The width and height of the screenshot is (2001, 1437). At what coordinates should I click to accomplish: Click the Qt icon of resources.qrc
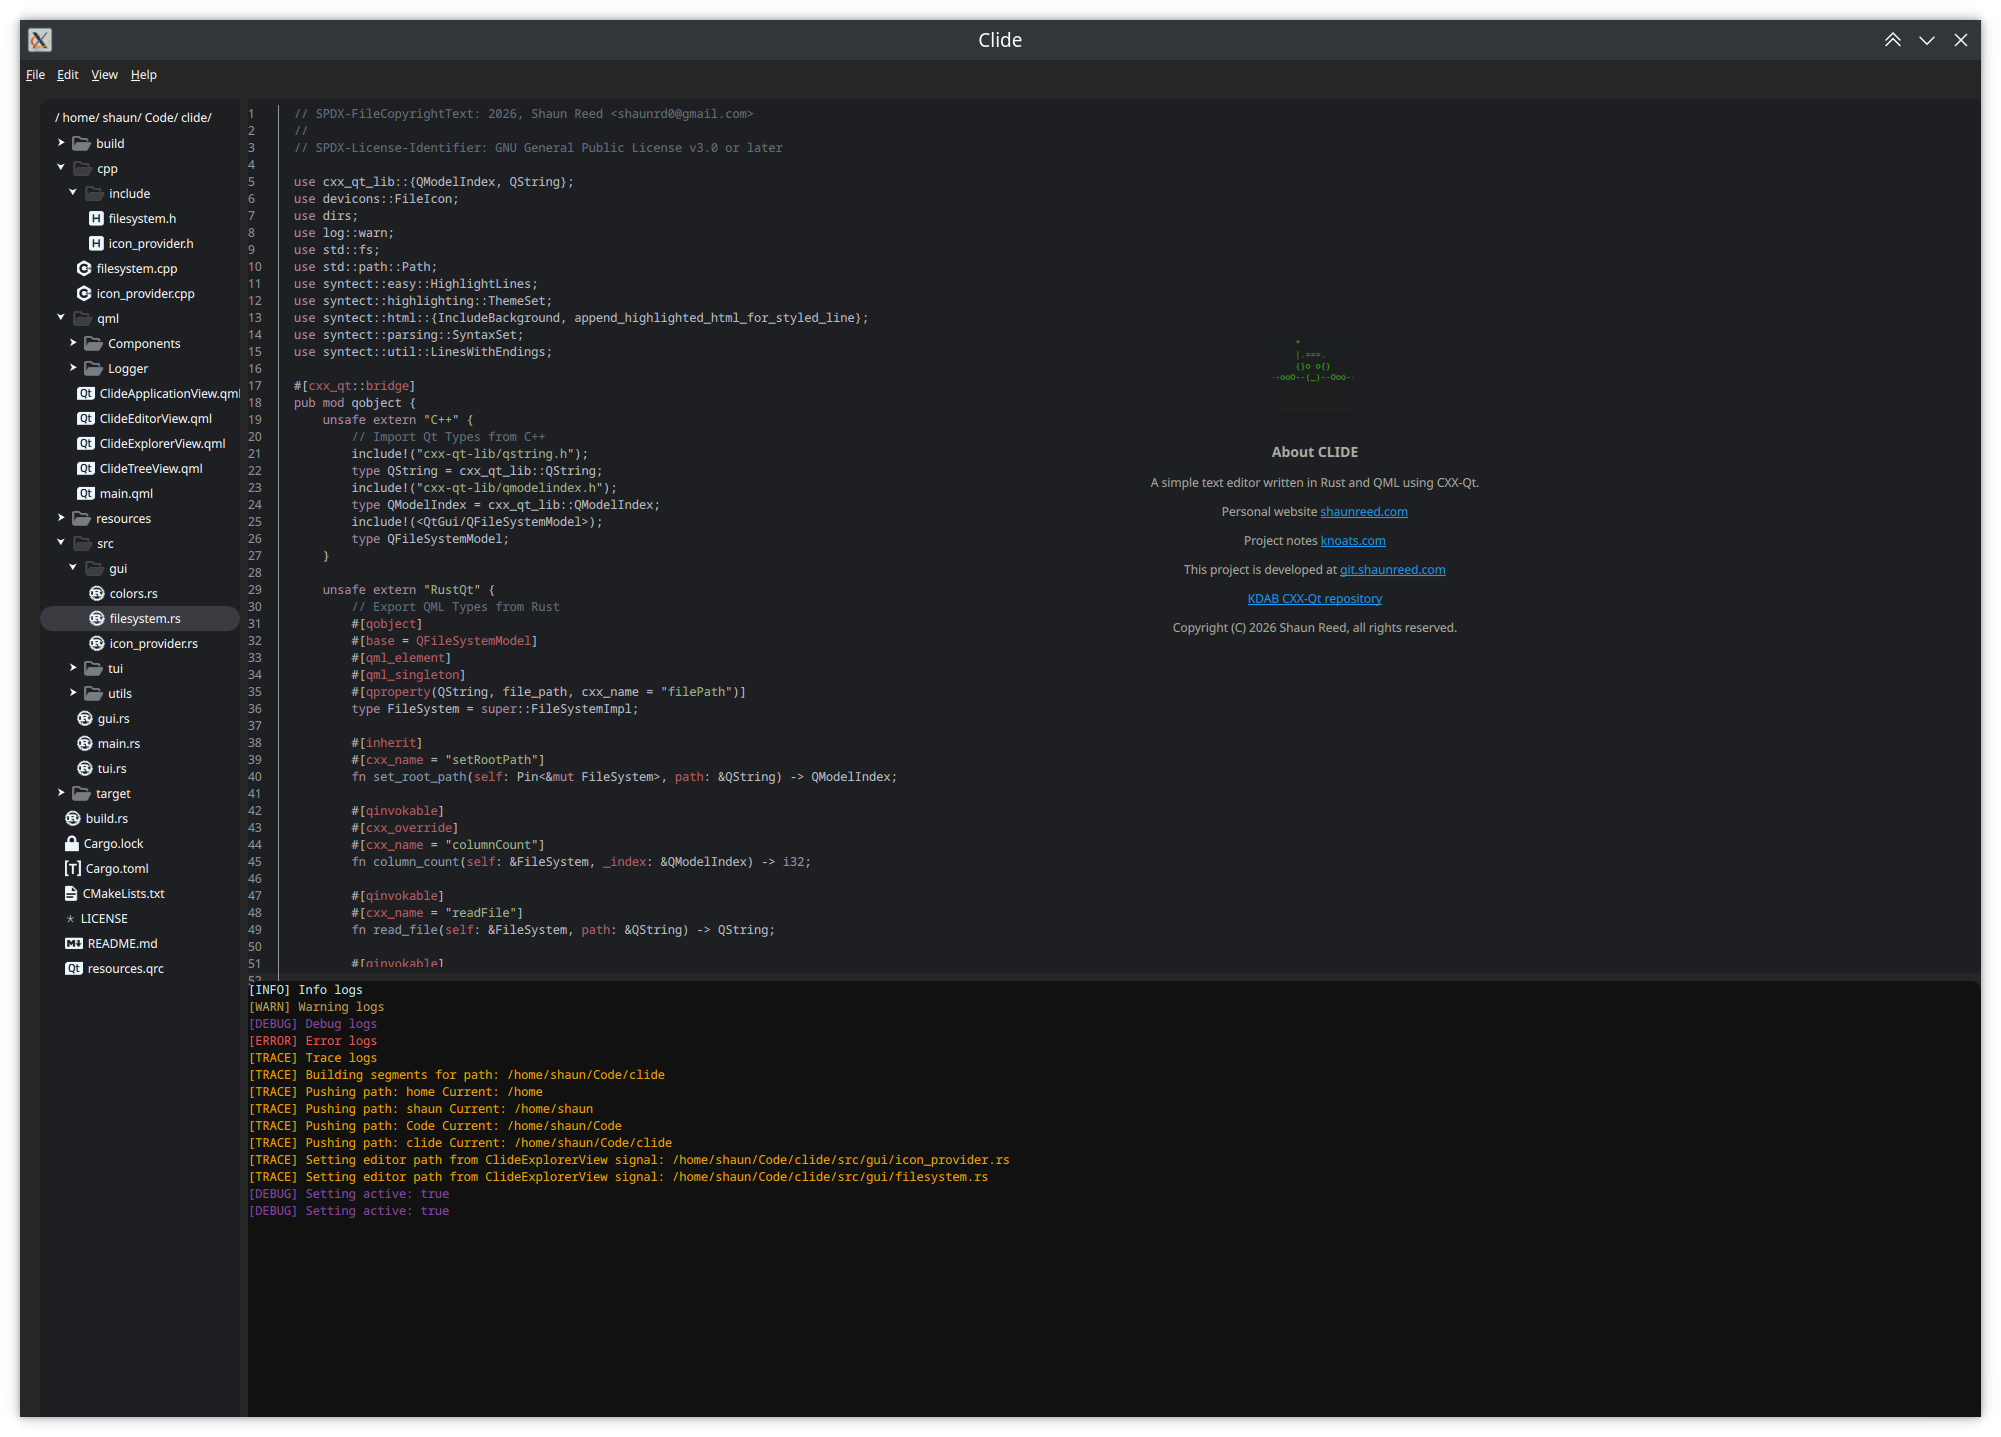pyautogui.click(x=74, y=969)
